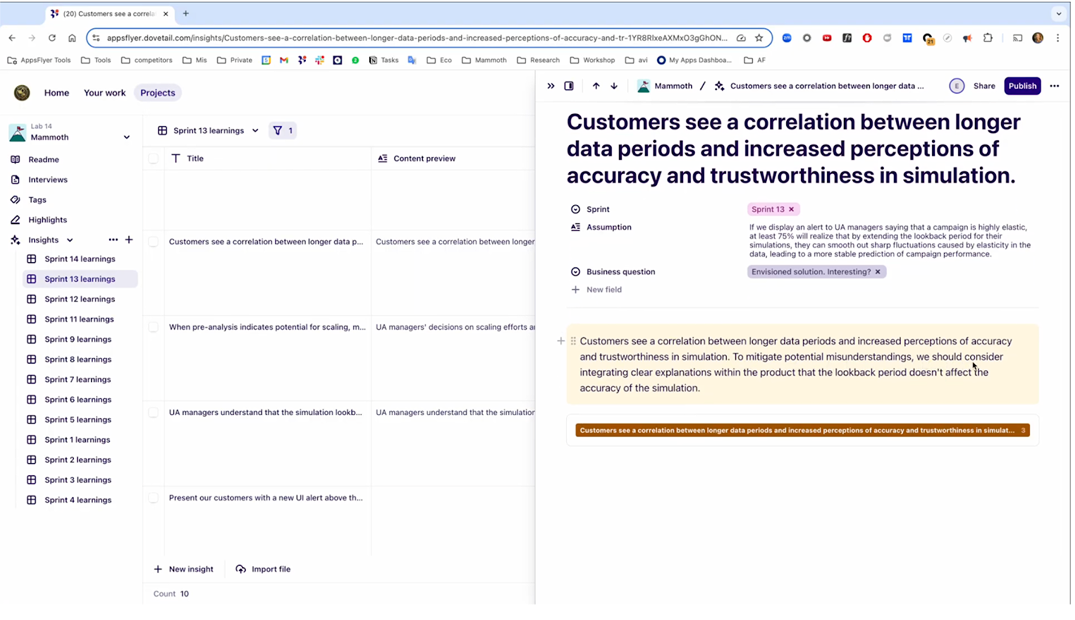Click the drag handle beside the highlighted paragraph
Viewport: 1075px width, 620px height.
(x=573, y=341)
